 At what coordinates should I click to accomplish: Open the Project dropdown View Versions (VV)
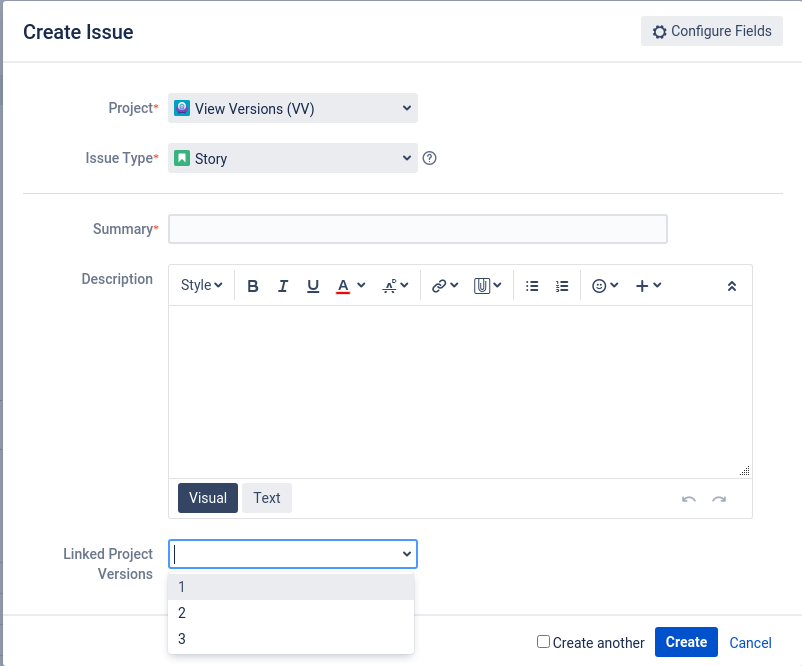(293, 108)
